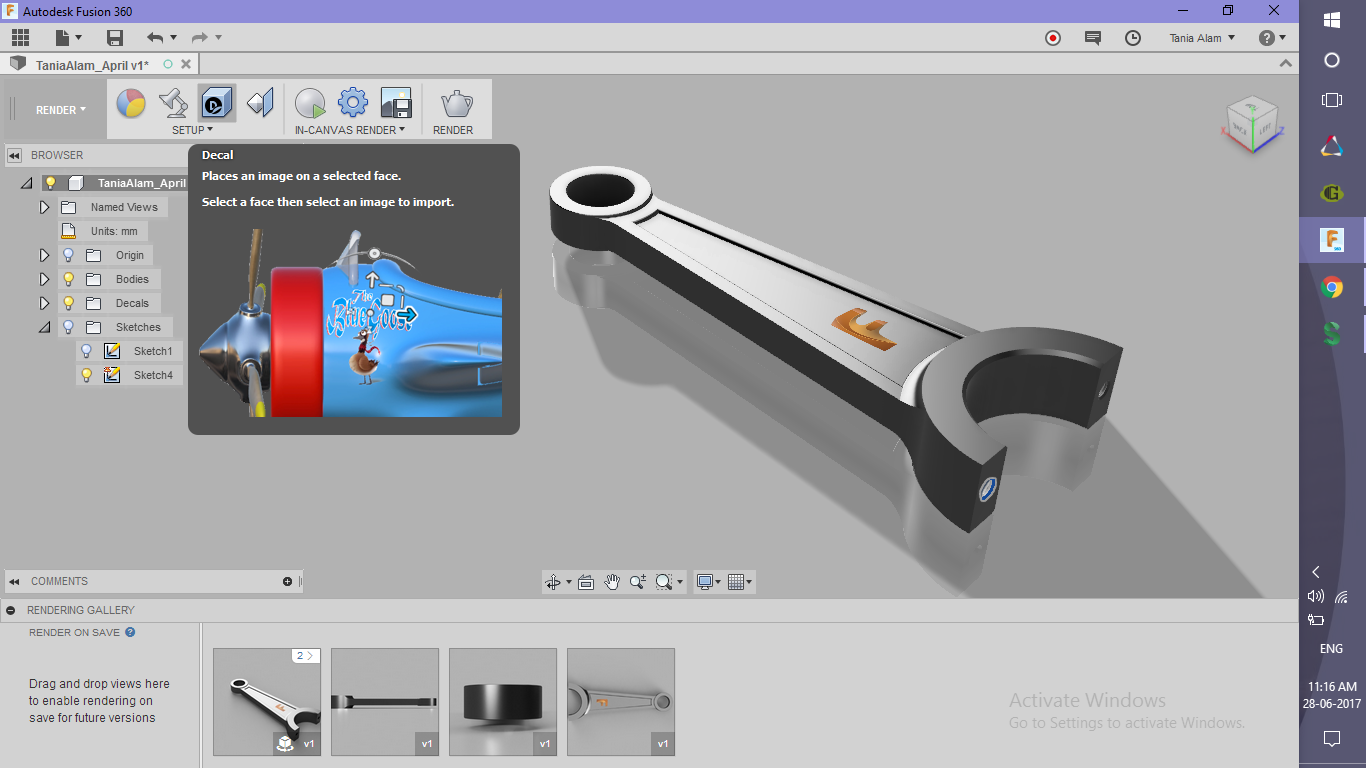The image size is (1366, 768).
Task: Select the TaniaAlam_April v1* document tab
Action: tap(92, 64)
